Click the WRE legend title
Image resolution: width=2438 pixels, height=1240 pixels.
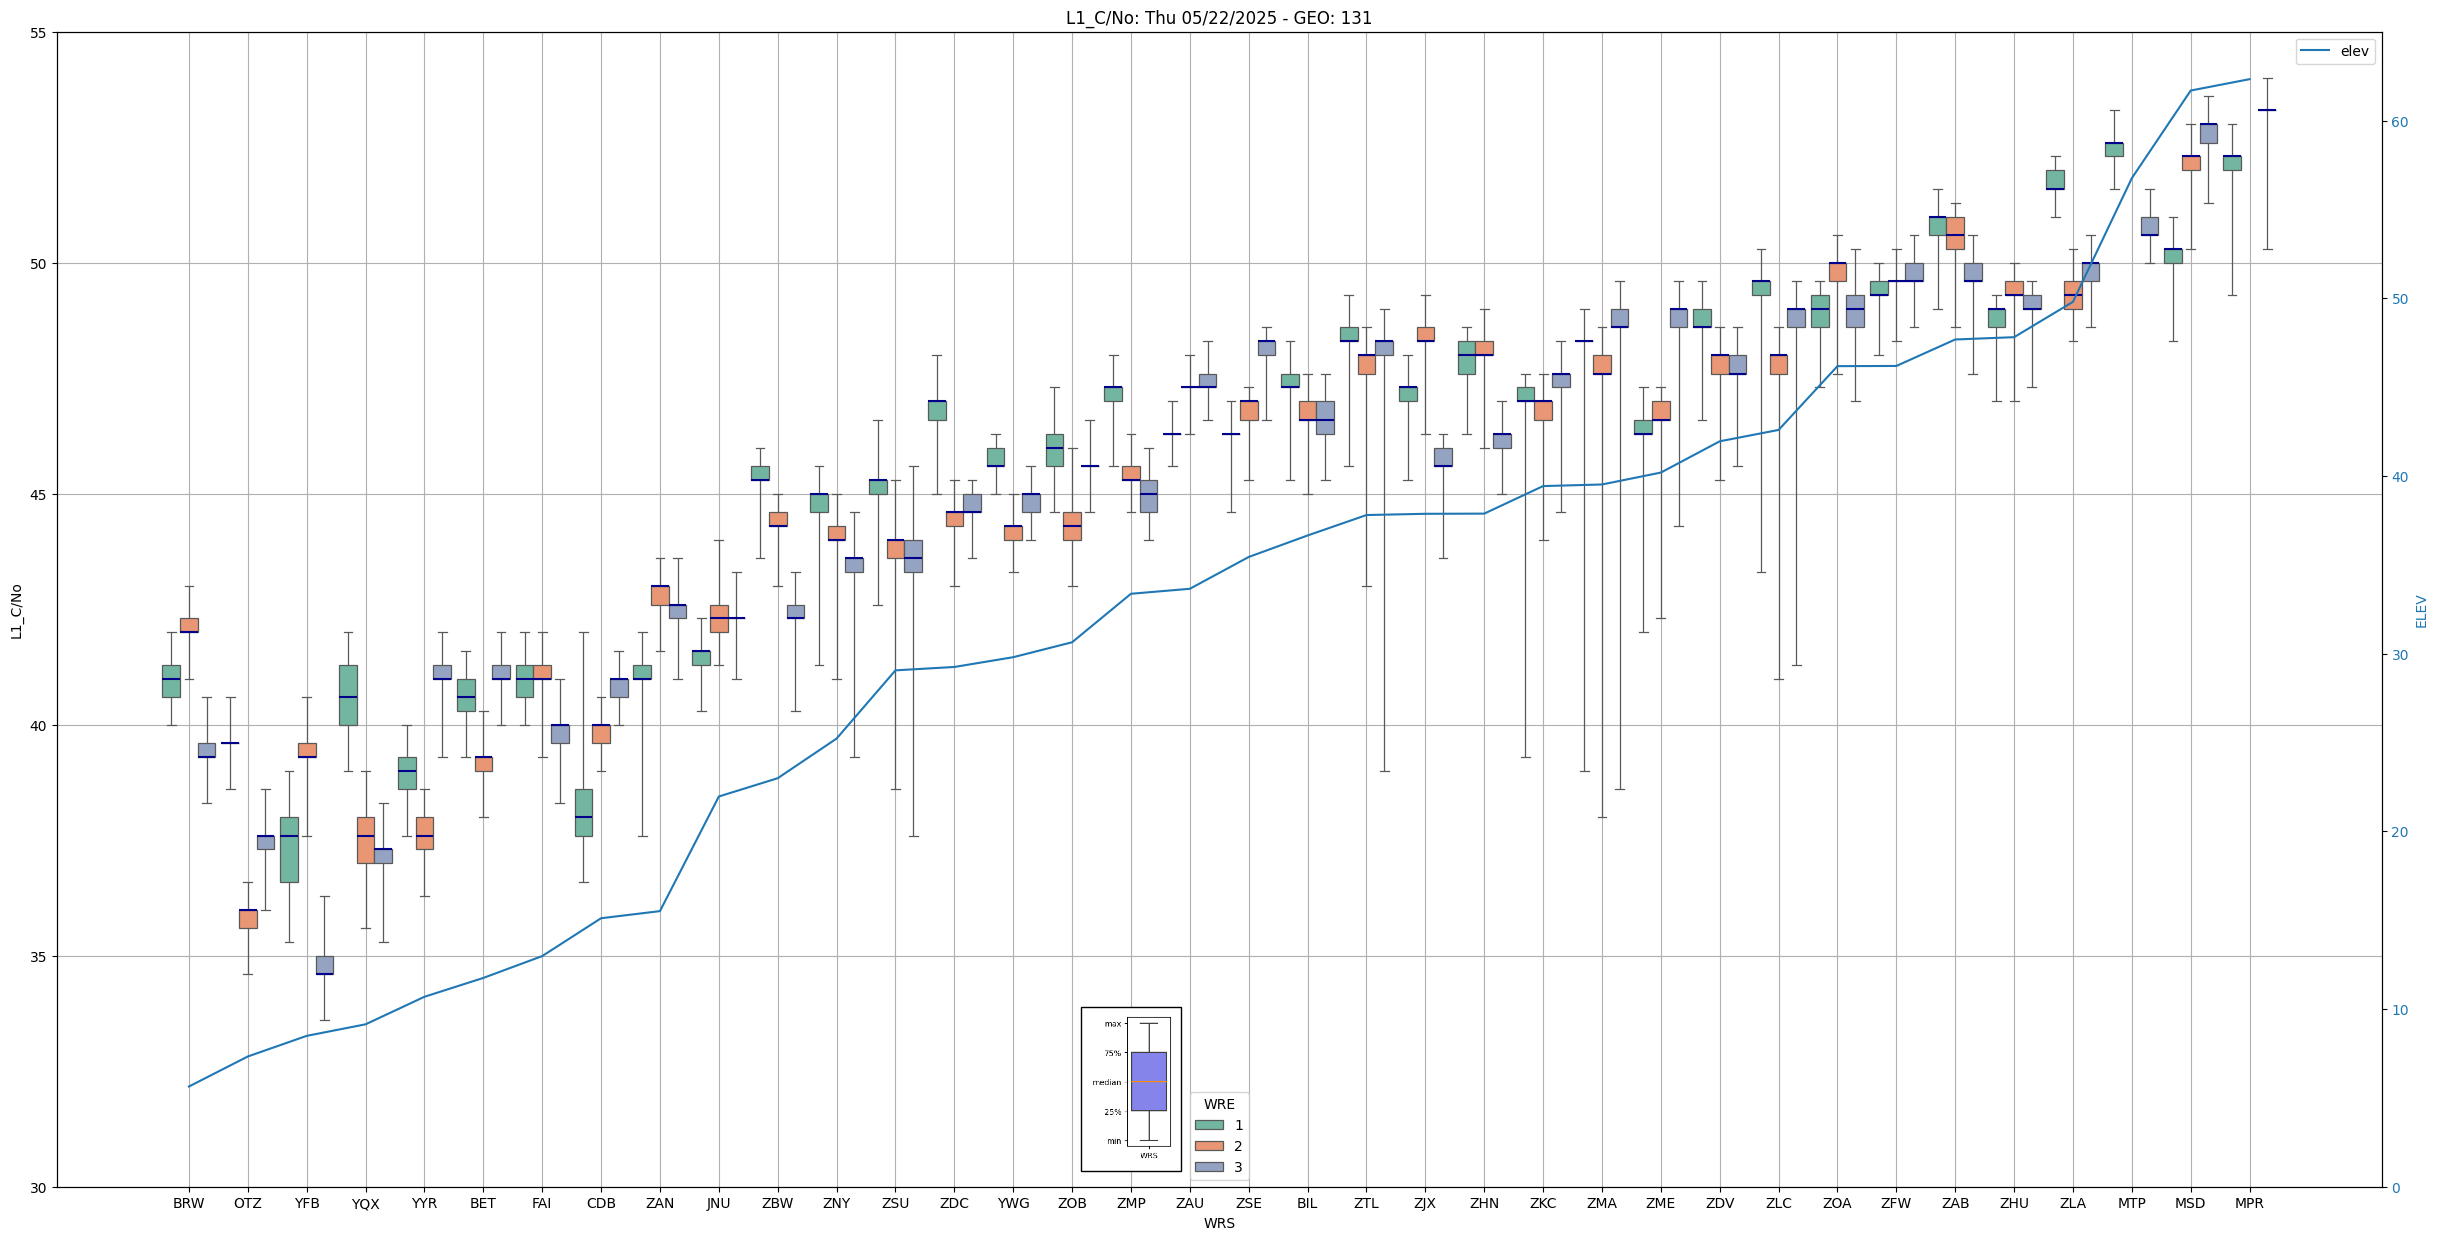tap(1219, 1104)
